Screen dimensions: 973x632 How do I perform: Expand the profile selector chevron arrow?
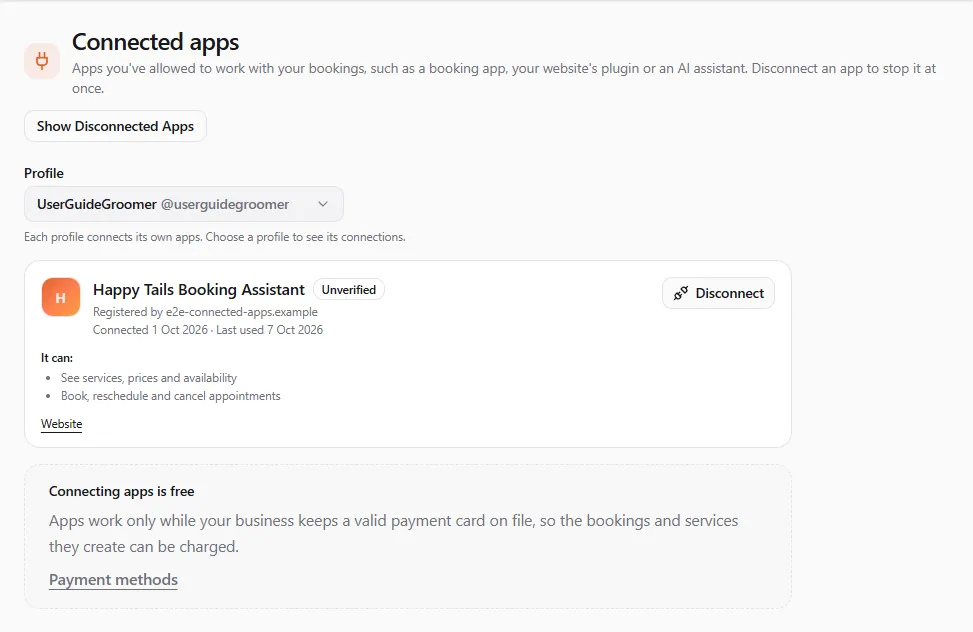tap(323, 204)
